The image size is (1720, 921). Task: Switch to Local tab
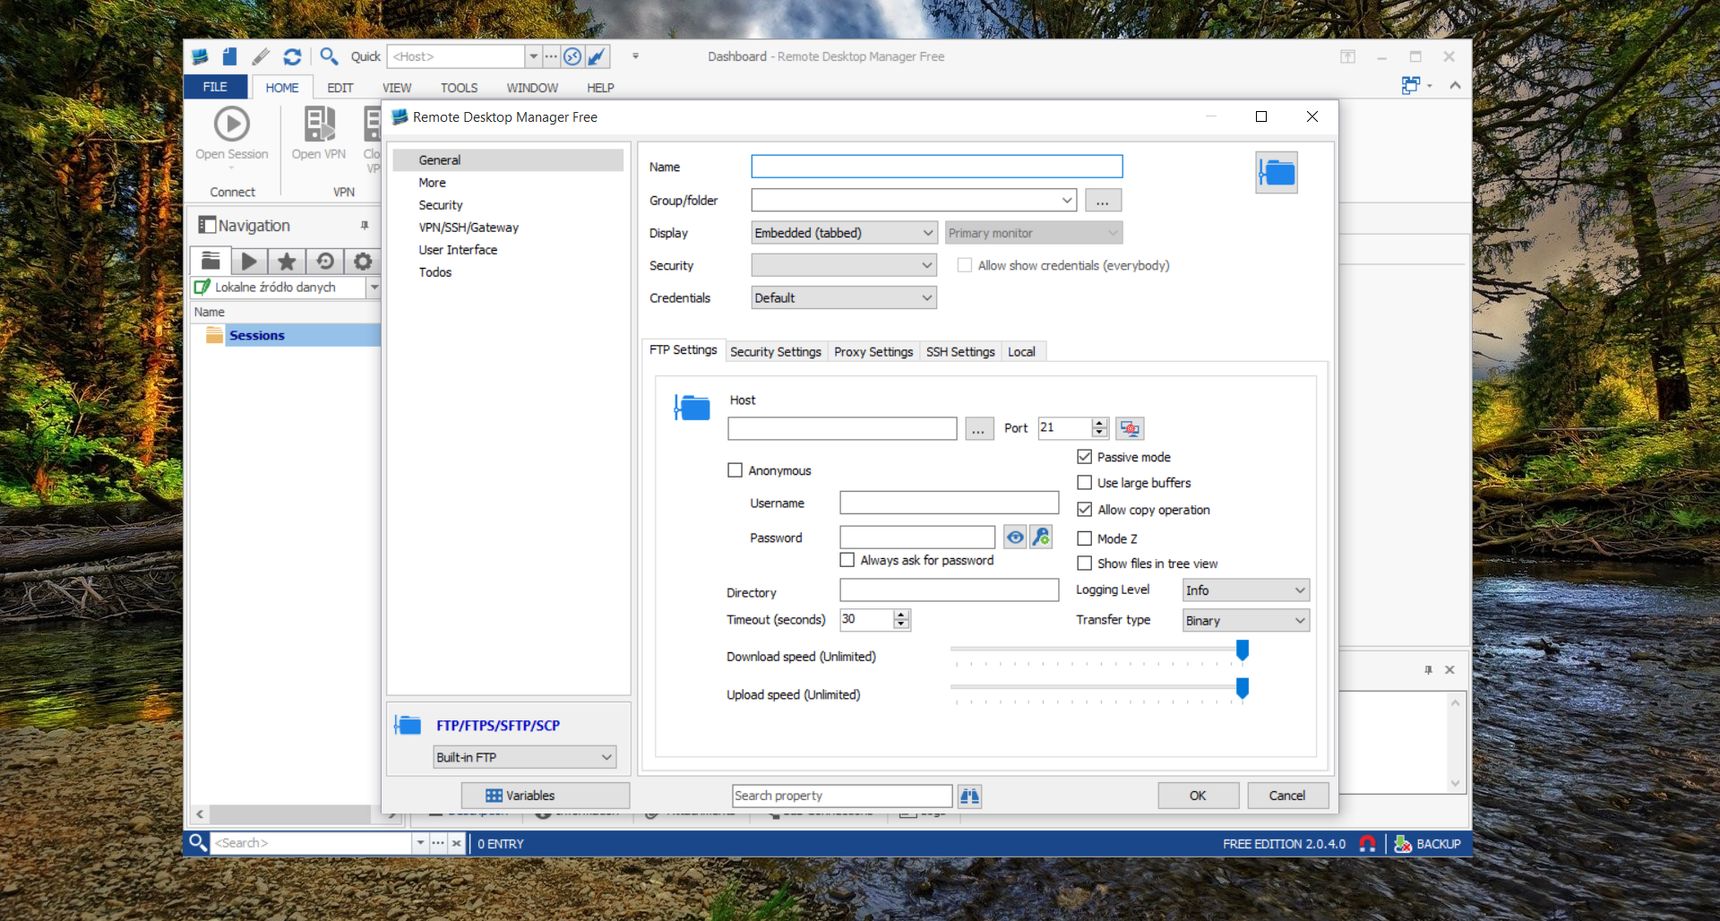(1021, 352)
